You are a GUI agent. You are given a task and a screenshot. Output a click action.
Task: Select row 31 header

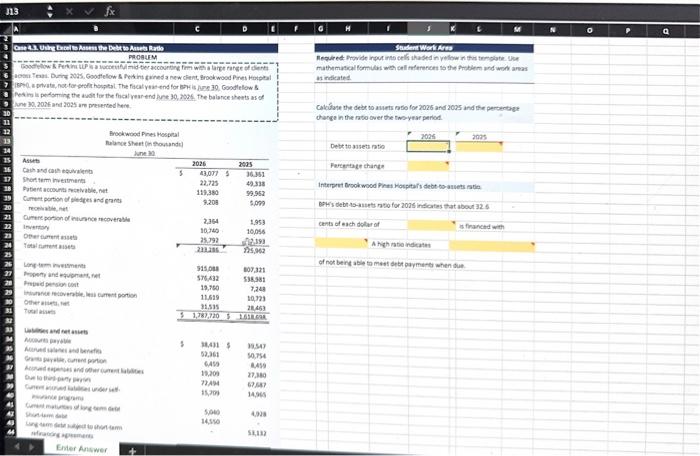(x=8, y=310)
